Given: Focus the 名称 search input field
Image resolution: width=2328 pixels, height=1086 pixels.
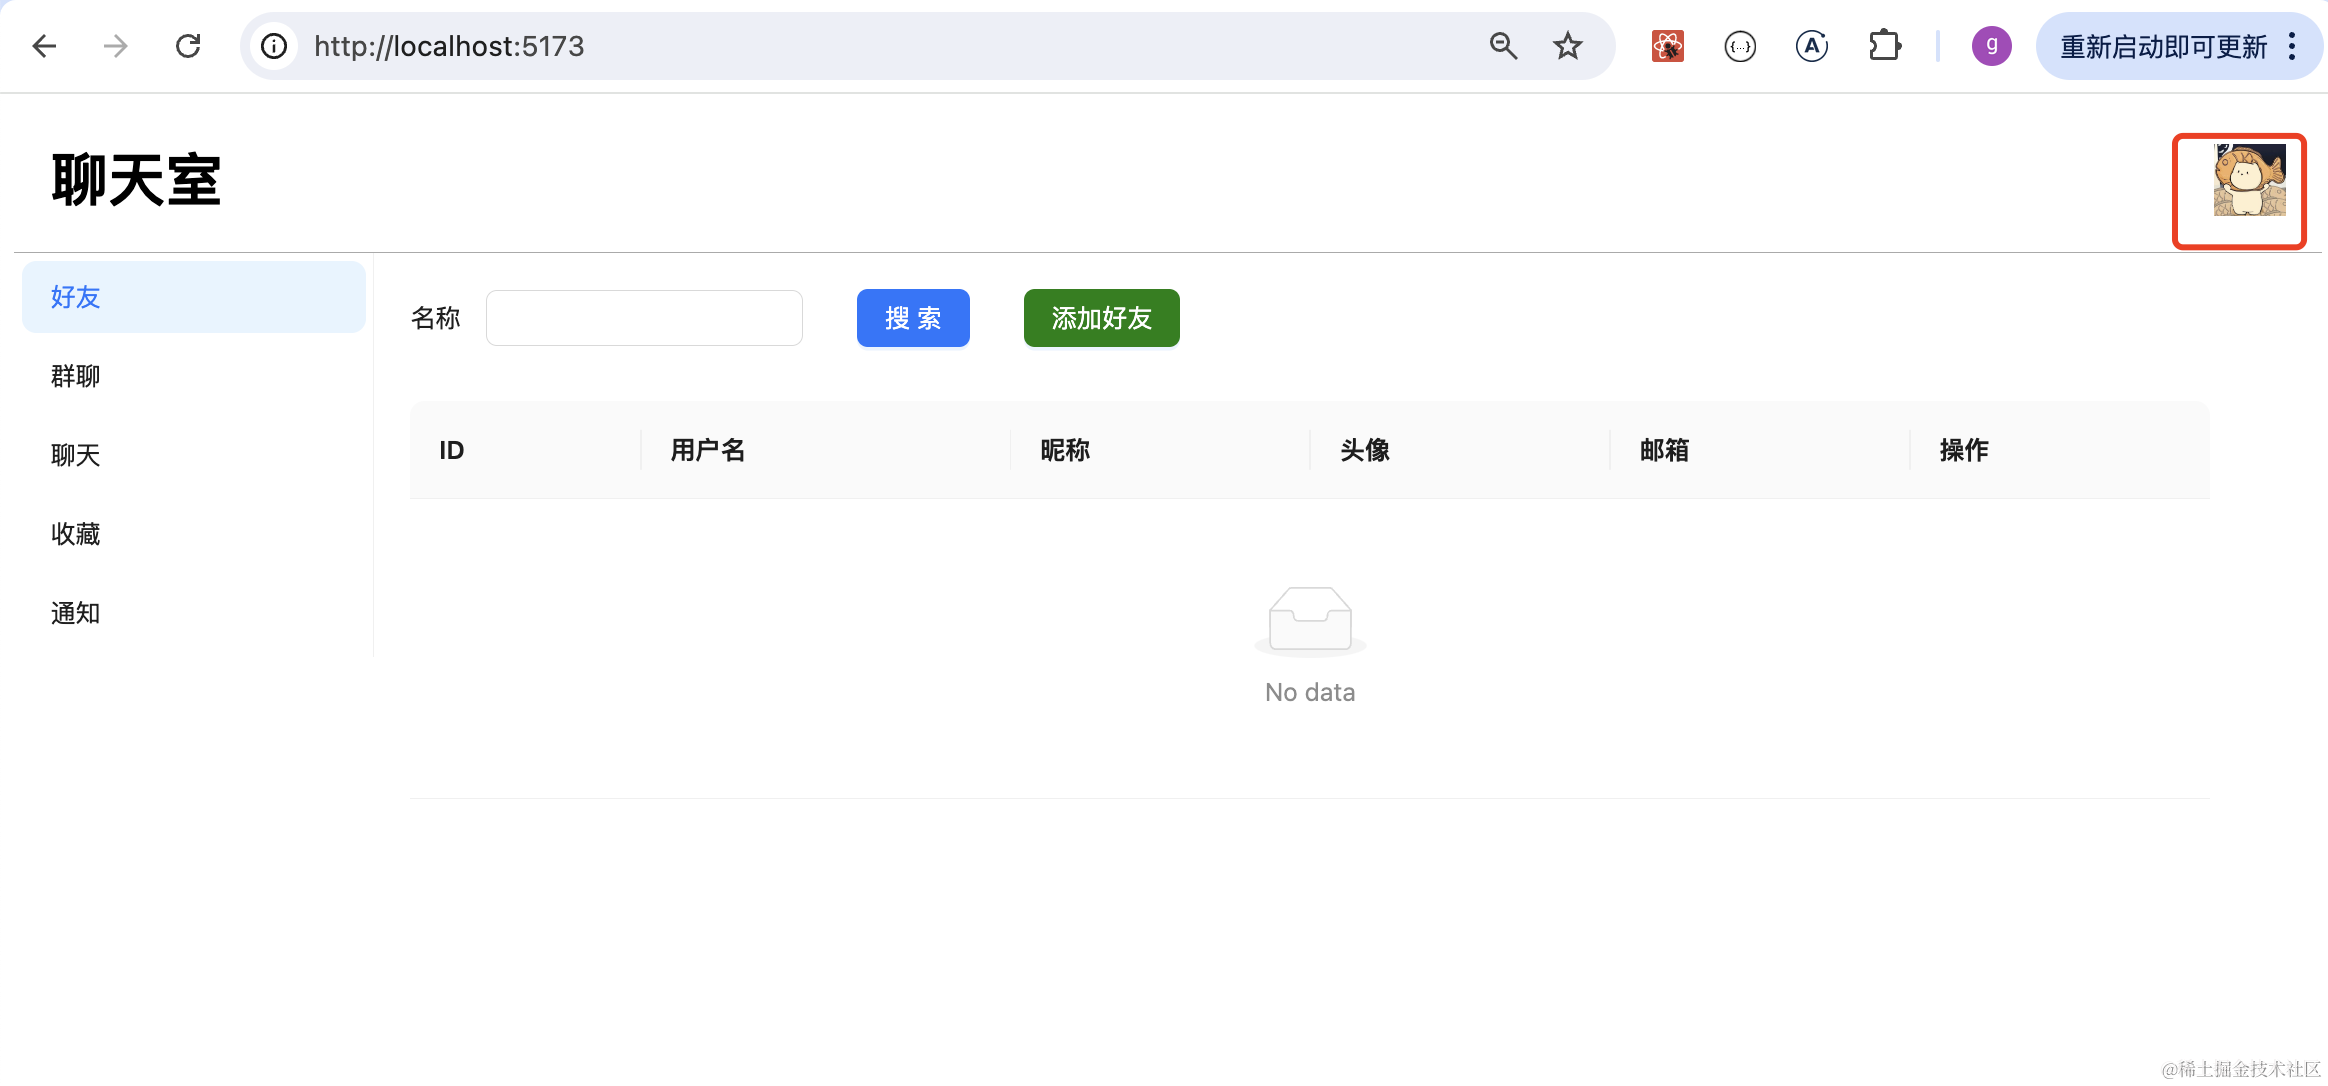Looking at the screenshot, I should click(644, 318).
